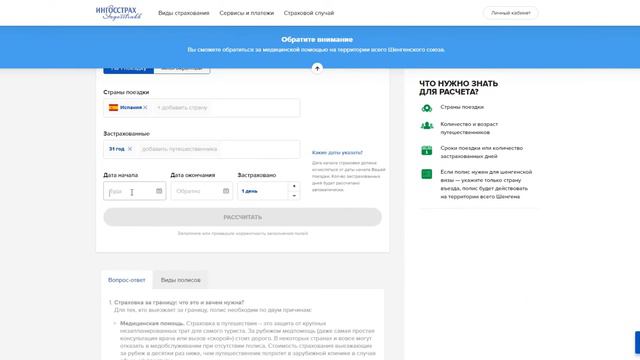Image resolution: width=640 pixels, height=360 pixels.
Task: Remove the 31 год traveler
Action: [x=130, y=149]
